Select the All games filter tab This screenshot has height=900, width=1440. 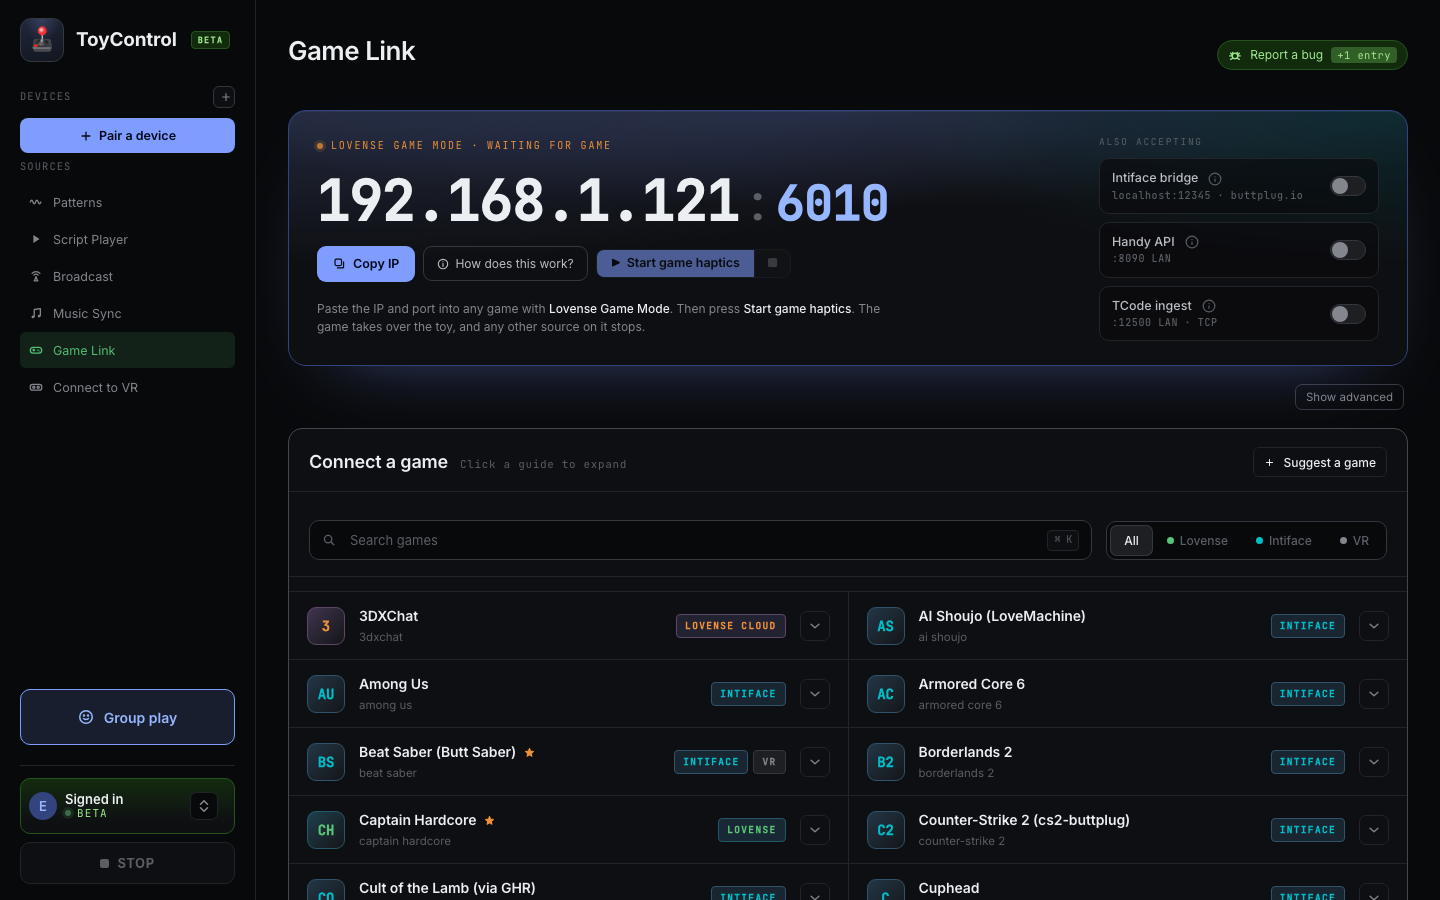click(1132, 541)
